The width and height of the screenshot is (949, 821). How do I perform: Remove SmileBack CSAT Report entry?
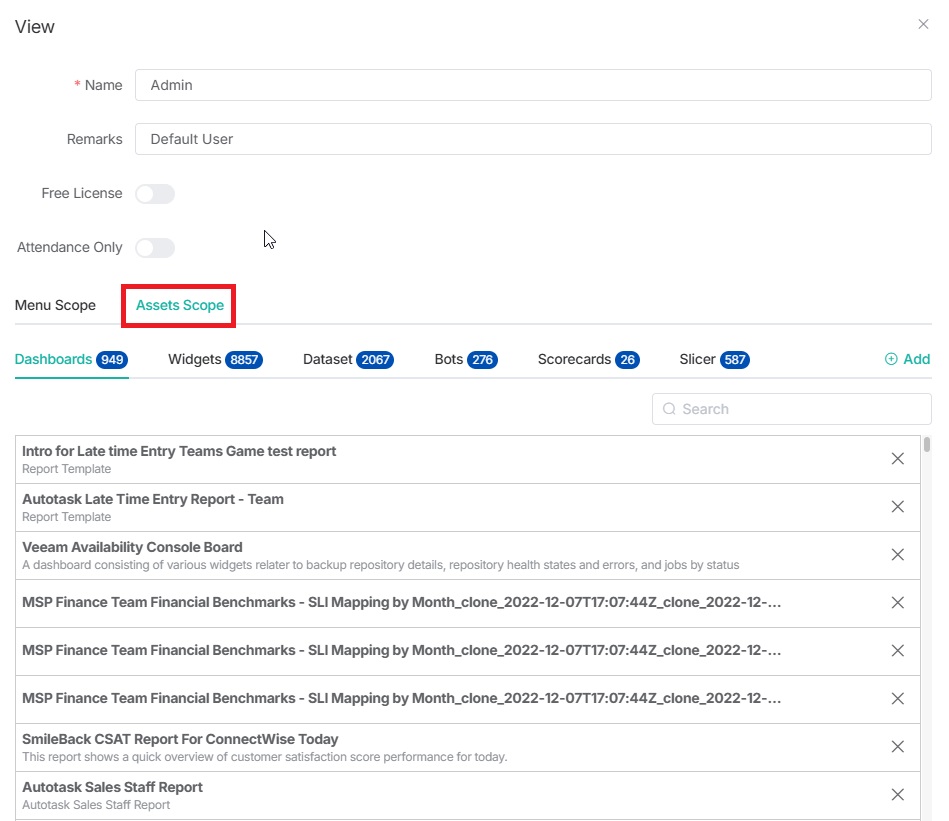pyautogui.click(x=897, y=747)
